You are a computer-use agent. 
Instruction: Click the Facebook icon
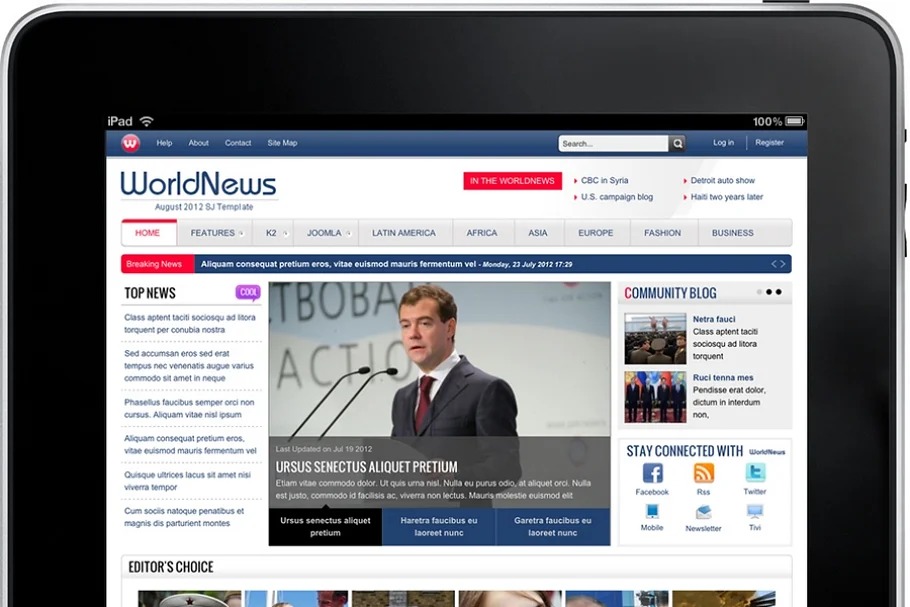(x=652, y=474)
